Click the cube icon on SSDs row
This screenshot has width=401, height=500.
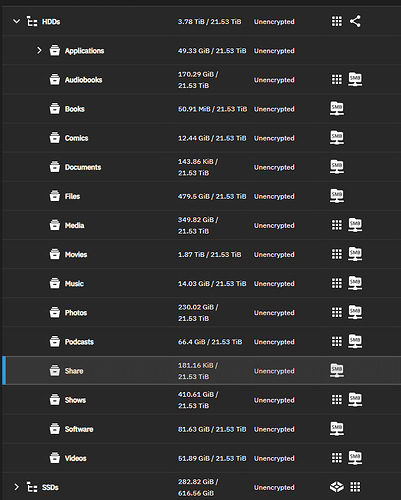coord(337,487)
